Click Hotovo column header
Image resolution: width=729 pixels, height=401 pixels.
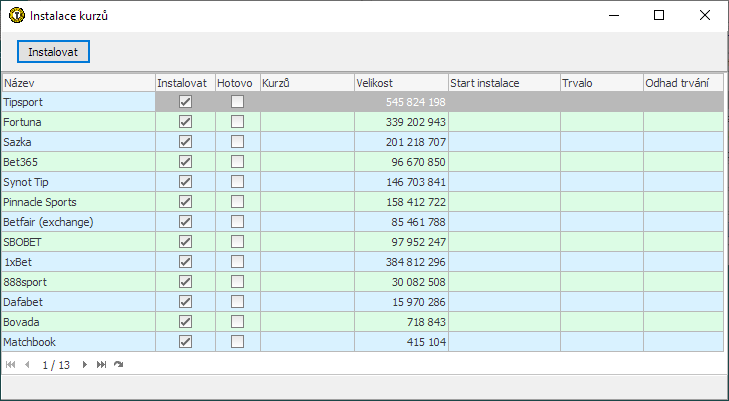tap(238, 83)
